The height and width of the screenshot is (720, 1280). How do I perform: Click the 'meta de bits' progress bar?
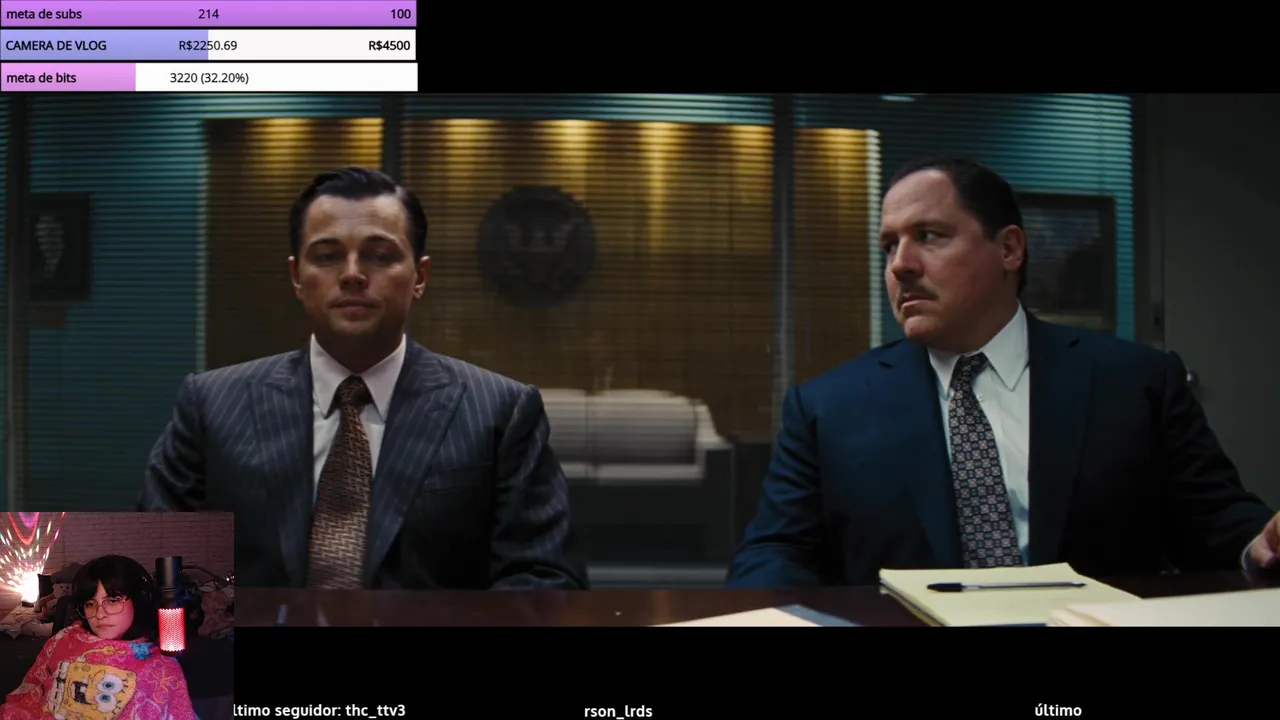[208, 77]
